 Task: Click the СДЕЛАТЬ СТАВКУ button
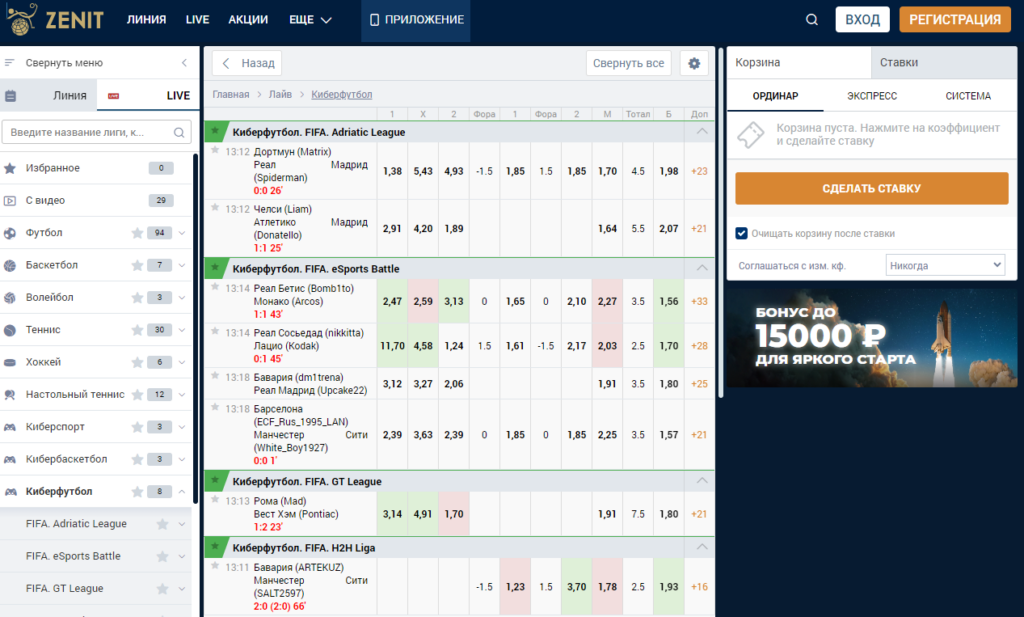click(x=872, y=189)
